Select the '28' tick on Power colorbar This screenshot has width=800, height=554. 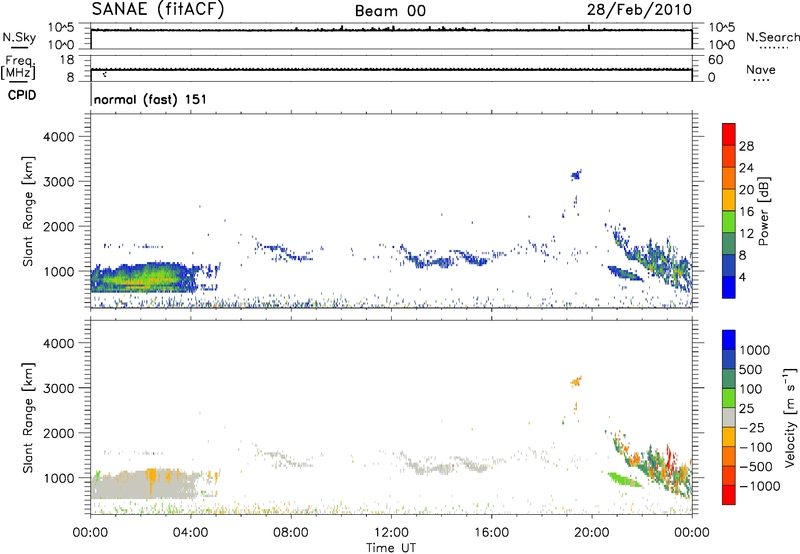coord(746,146)
